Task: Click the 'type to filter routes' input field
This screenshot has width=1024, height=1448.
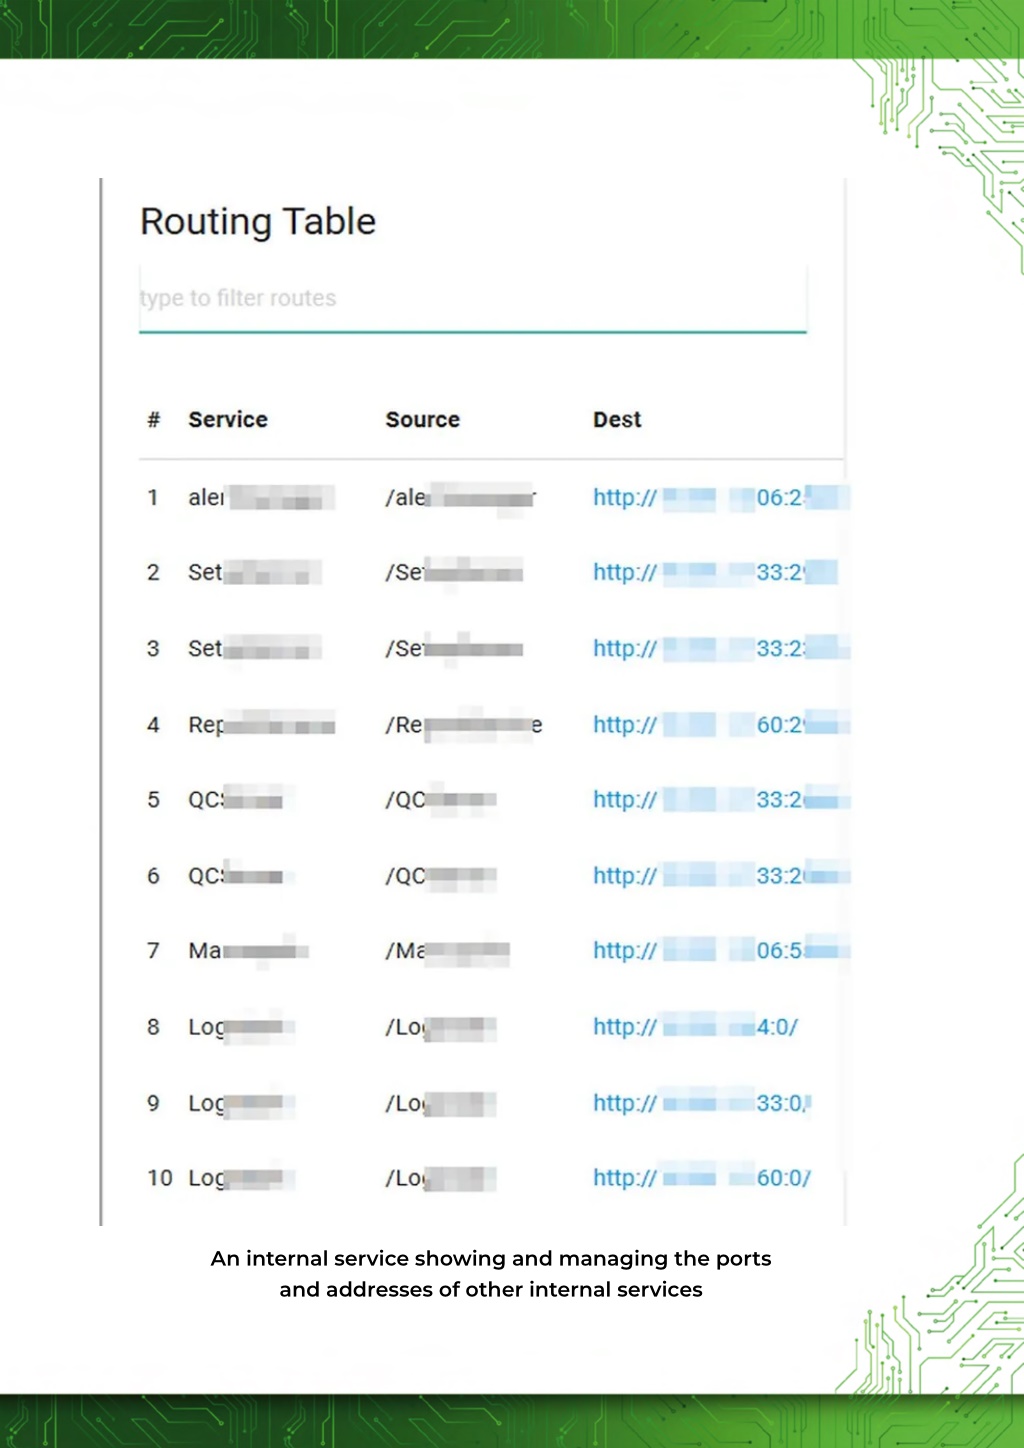Action: pos(472,298)
